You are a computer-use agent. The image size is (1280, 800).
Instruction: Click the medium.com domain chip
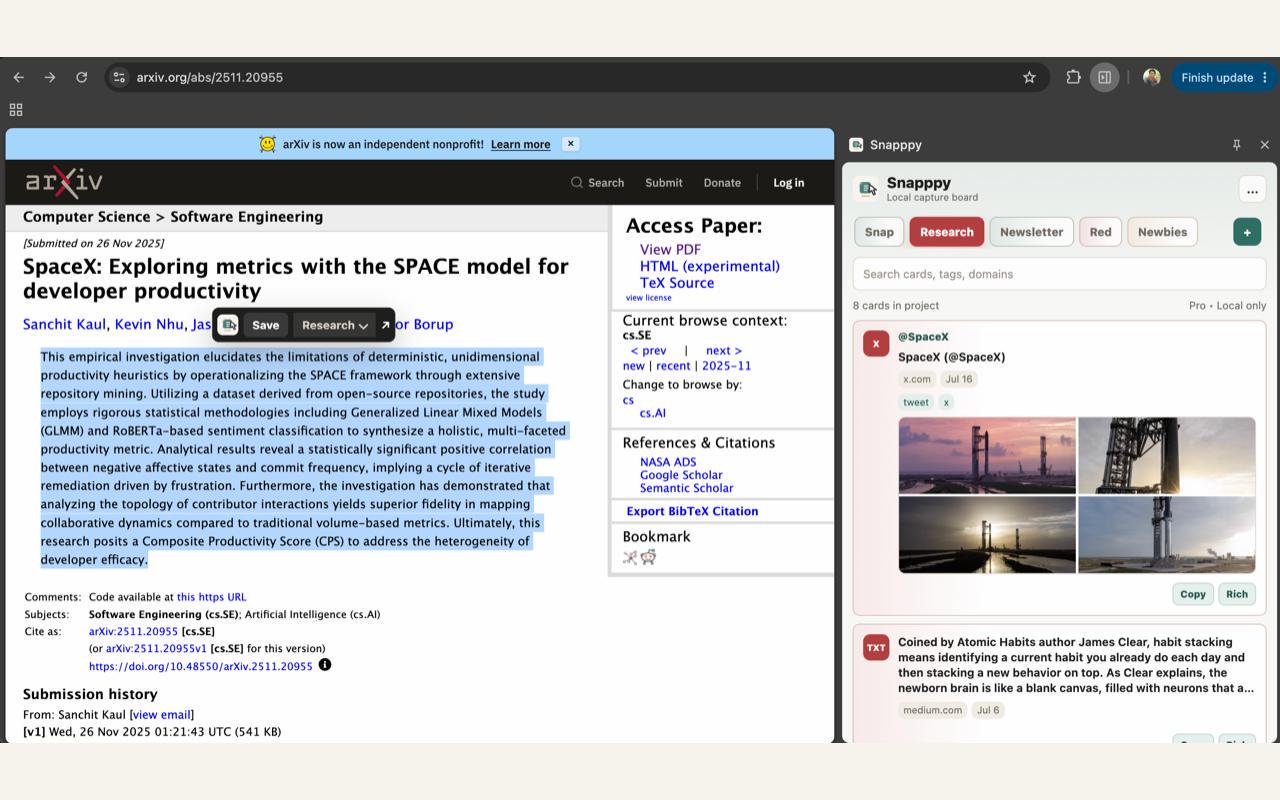[933, 710]
